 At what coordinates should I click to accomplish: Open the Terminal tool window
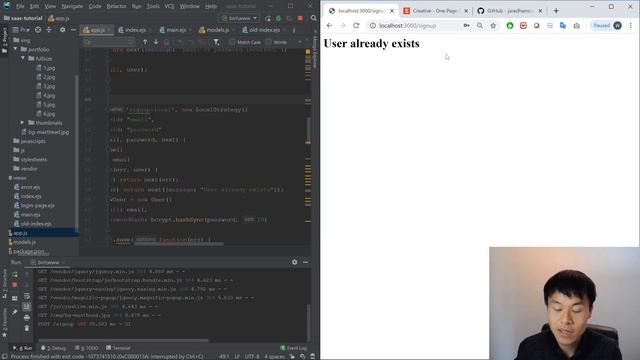coord(118,348)
